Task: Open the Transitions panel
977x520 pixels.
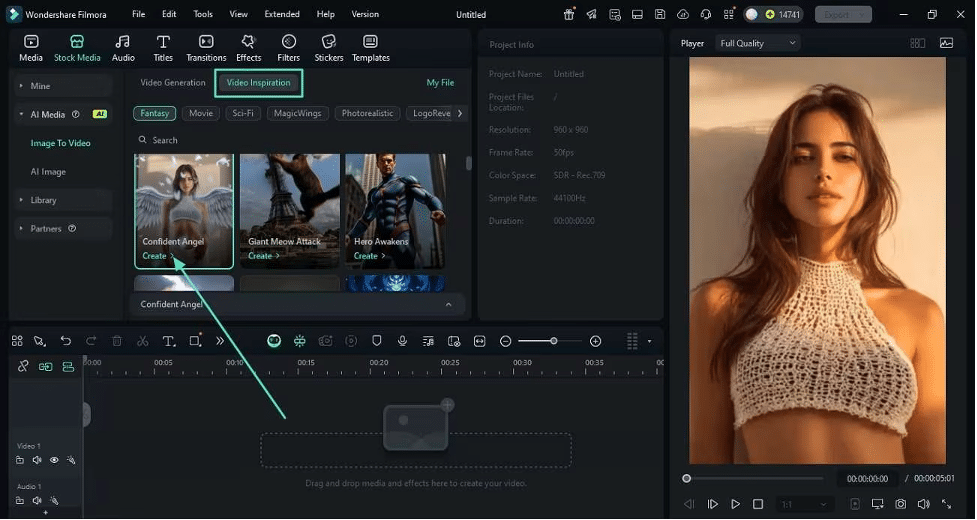Action: click(x=206, y=49)
